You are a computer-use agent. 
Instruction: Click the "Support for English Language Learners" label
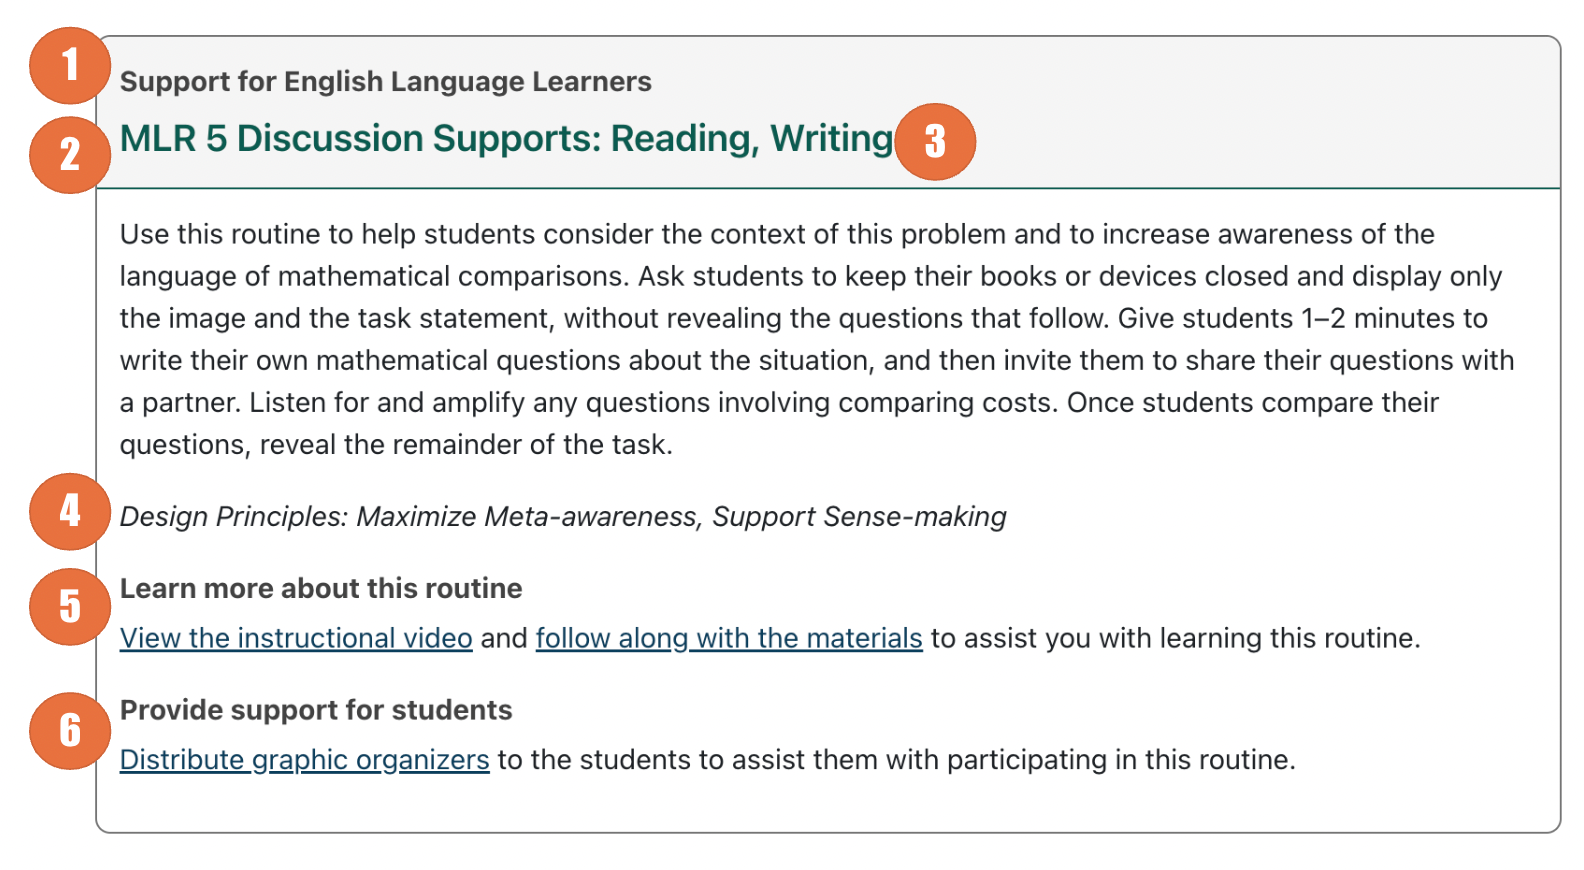pyautogui.click(x=385, y=82)
